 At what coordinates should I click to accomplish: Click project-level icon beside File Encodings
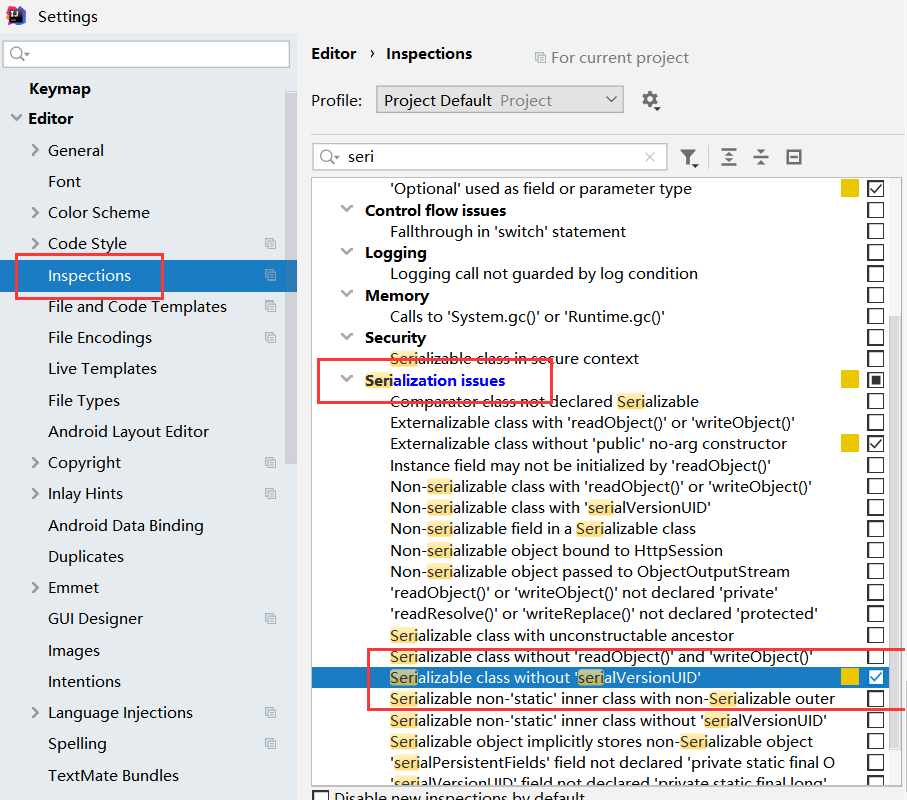[270, 337]
